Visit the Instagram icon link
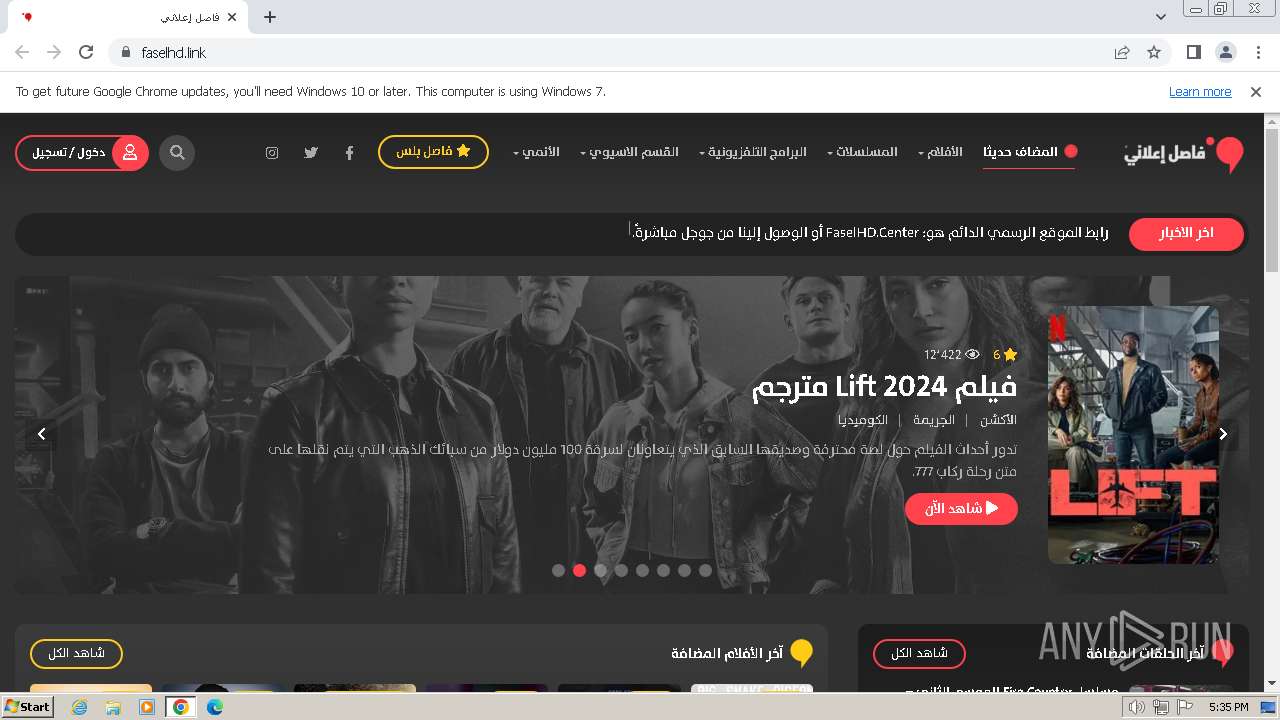The height and width of the screenshot is (720, 1280). click(x=272, y=153)
